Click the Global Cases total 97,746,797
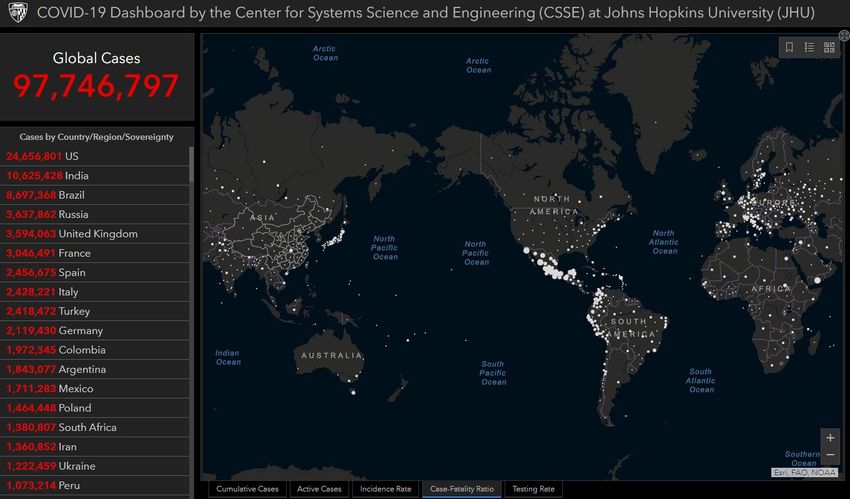Screen dimensions: 850x499 [96, 86]
